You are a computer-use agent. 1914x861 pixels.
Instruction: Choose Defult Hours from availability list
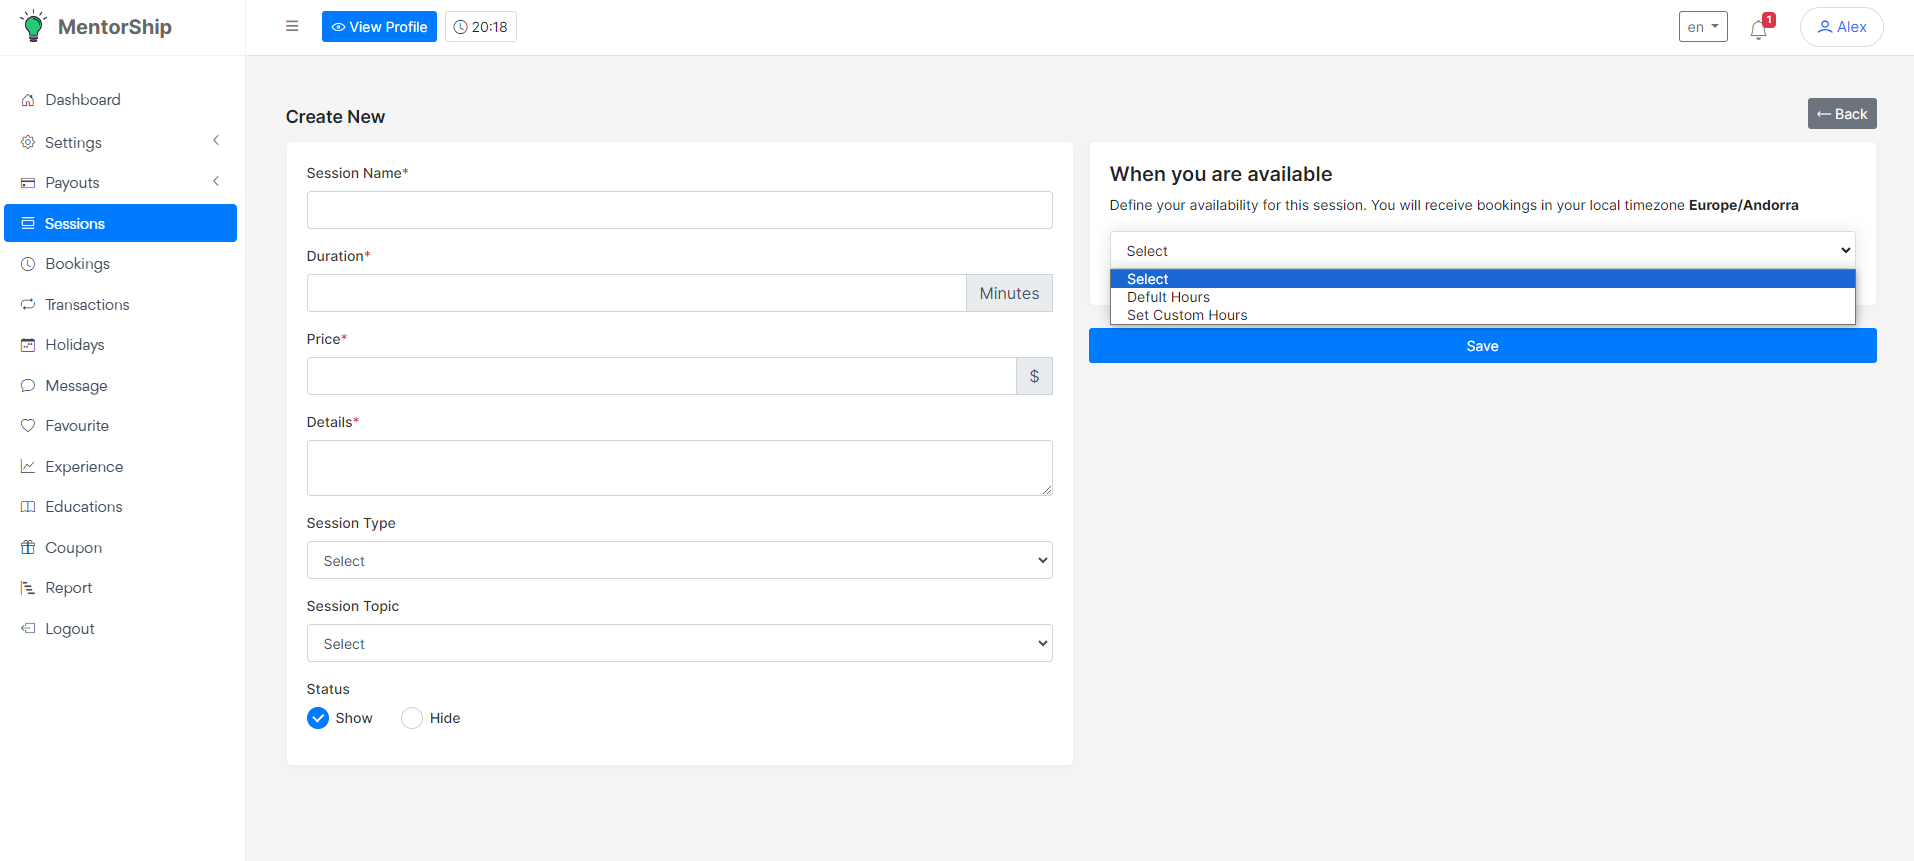1168,297
